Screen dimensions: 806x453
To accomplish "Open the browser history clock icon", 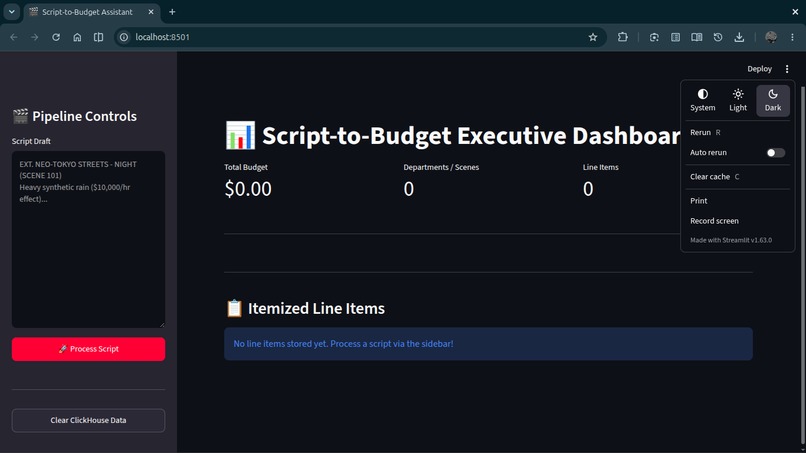I will 718,37.
